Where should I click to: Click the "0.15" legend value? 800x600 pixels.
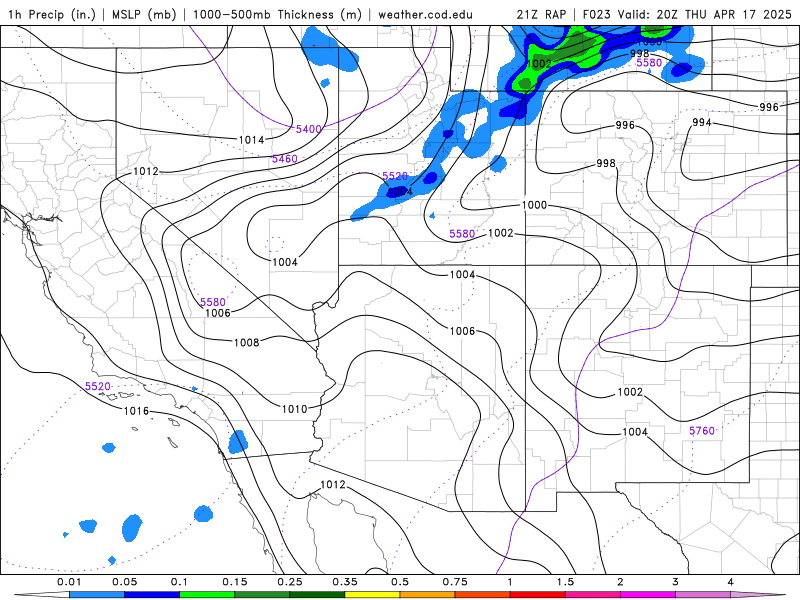click(x=235, y=582)
